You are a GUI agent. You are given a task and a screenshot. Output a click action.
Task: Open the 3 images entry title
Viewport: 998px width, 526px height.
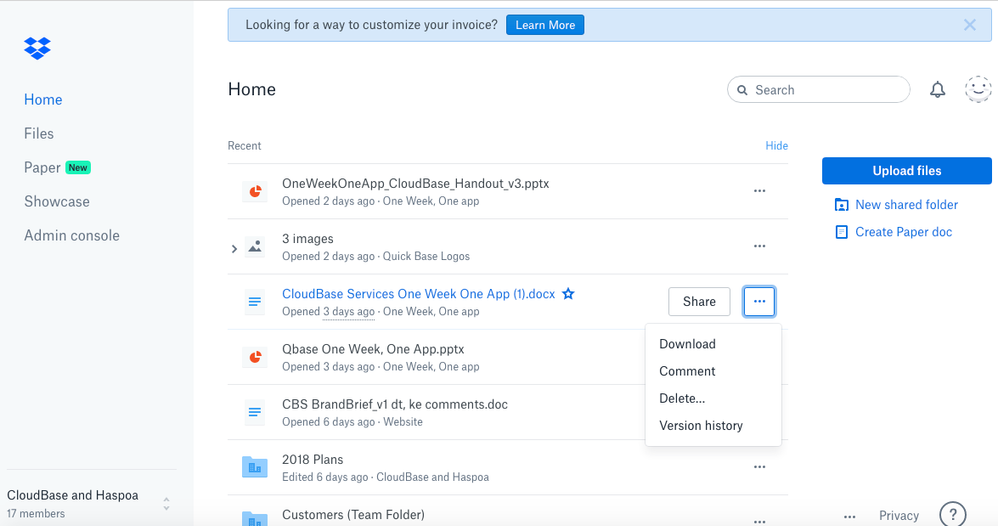(307, 239)
